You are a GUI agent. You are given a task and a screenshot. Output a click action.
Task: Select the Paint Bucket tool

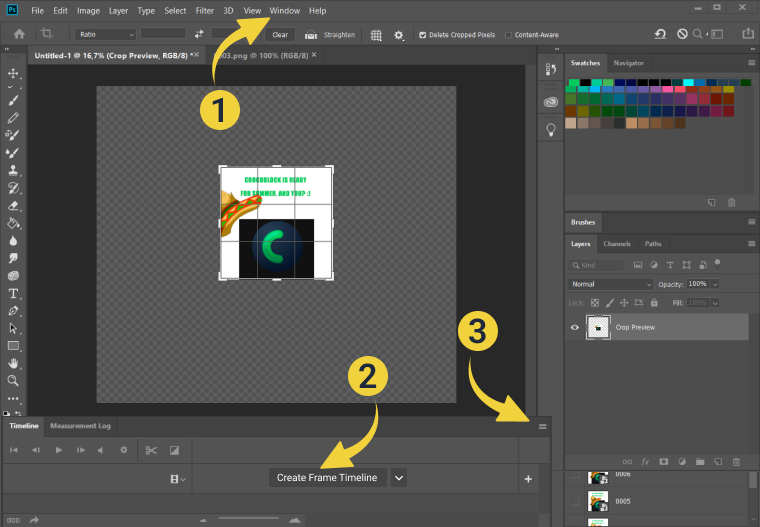click(x=13, y=223)
